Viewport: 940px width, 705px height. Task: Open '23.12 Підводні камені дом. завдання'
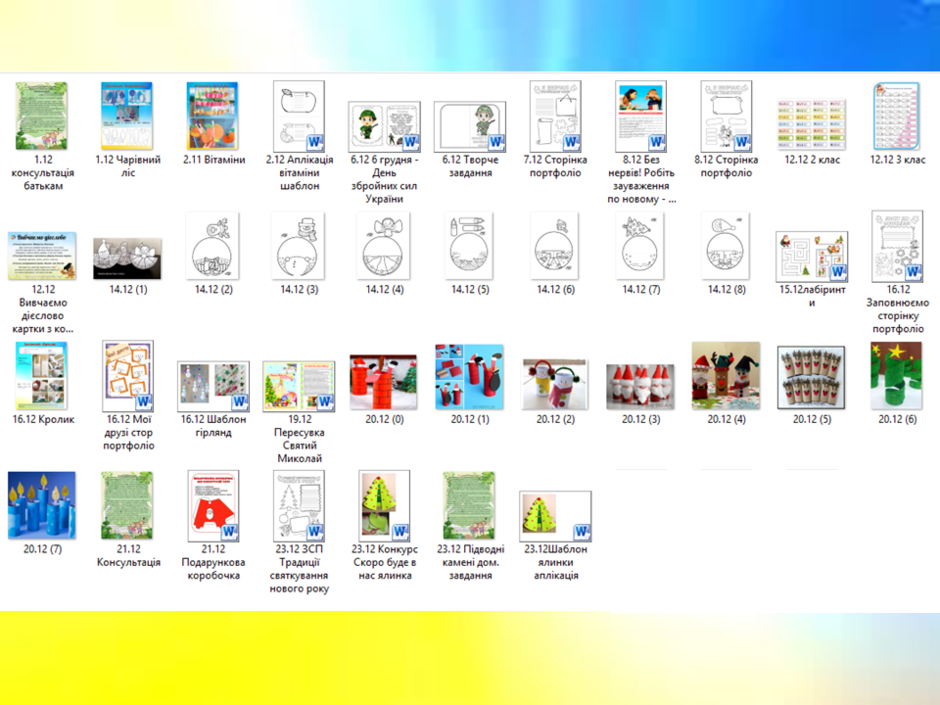coord(470,505)
